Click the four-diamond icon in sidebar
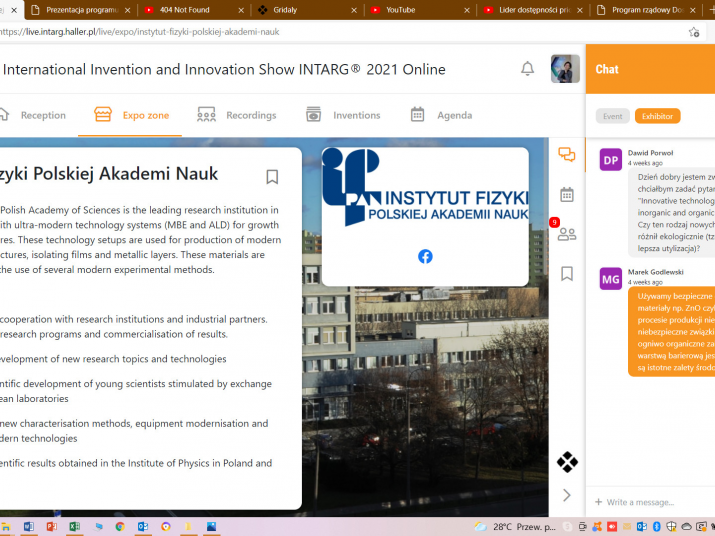 tap(567, 462)
